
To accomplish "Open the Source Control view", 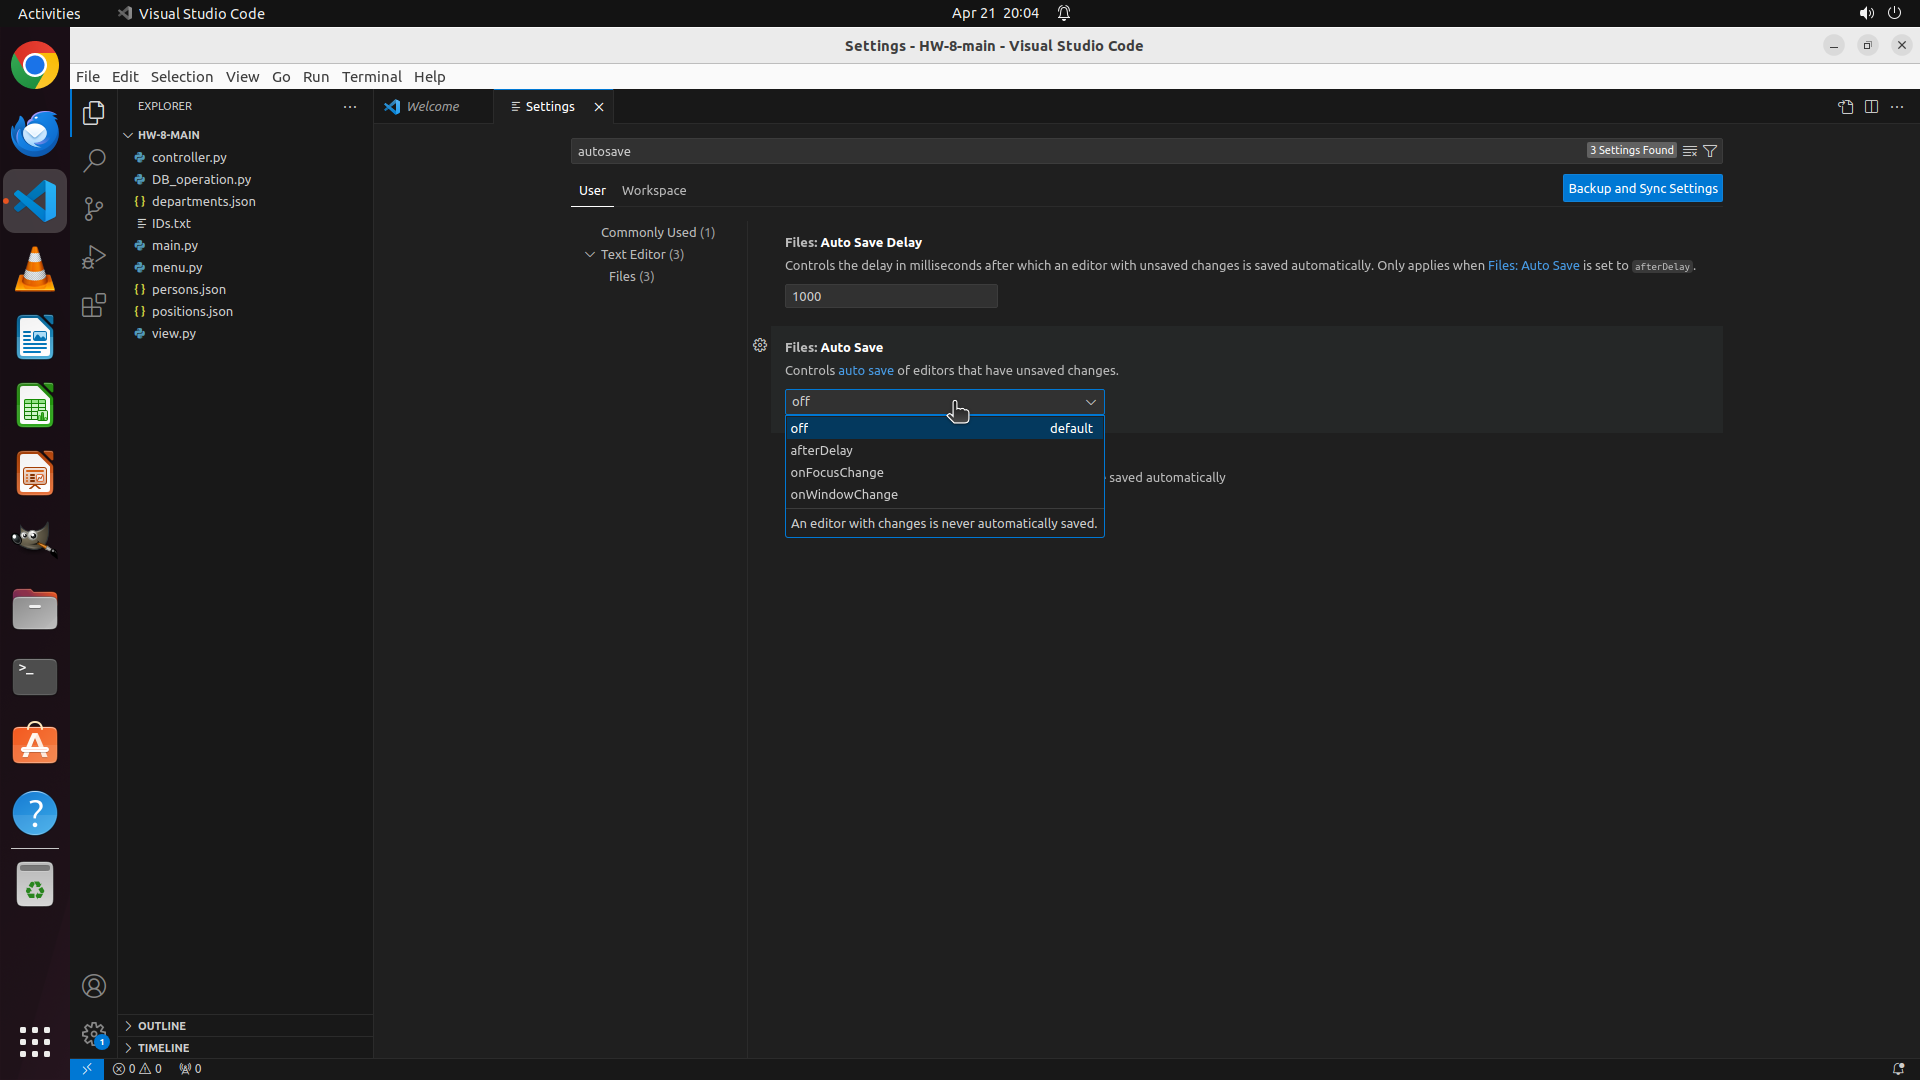I will pyautogui.click(x=94, y=208).
